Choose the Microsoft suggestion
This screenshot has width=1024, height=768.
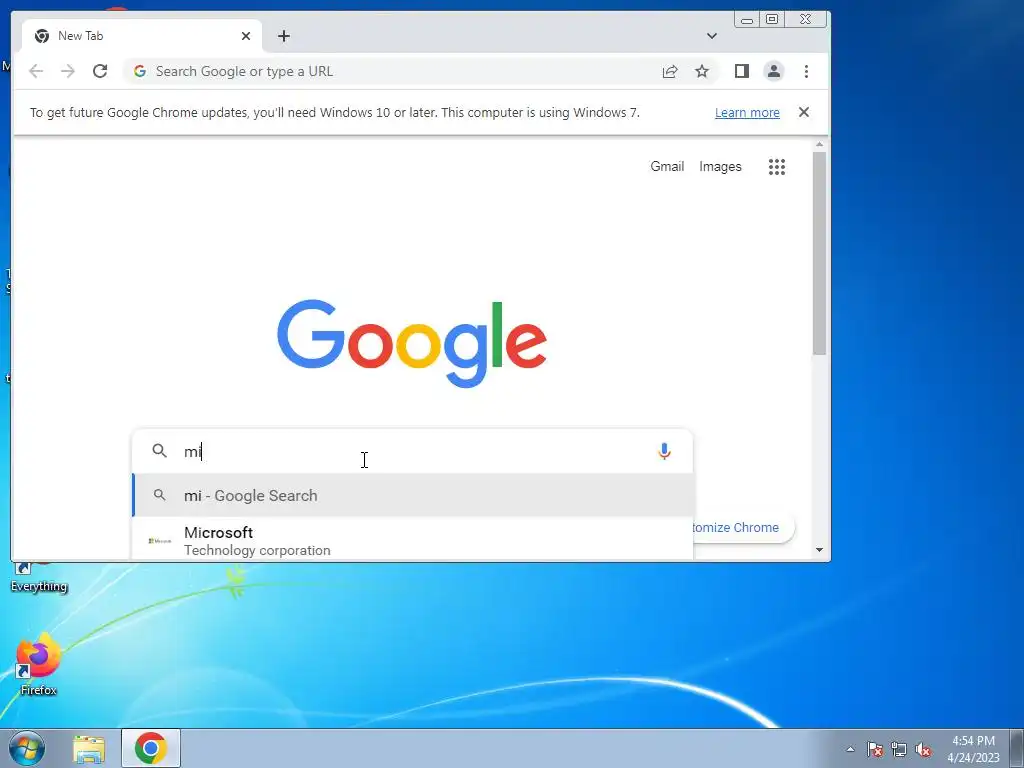pyautogui.click(x=413, y=539)
